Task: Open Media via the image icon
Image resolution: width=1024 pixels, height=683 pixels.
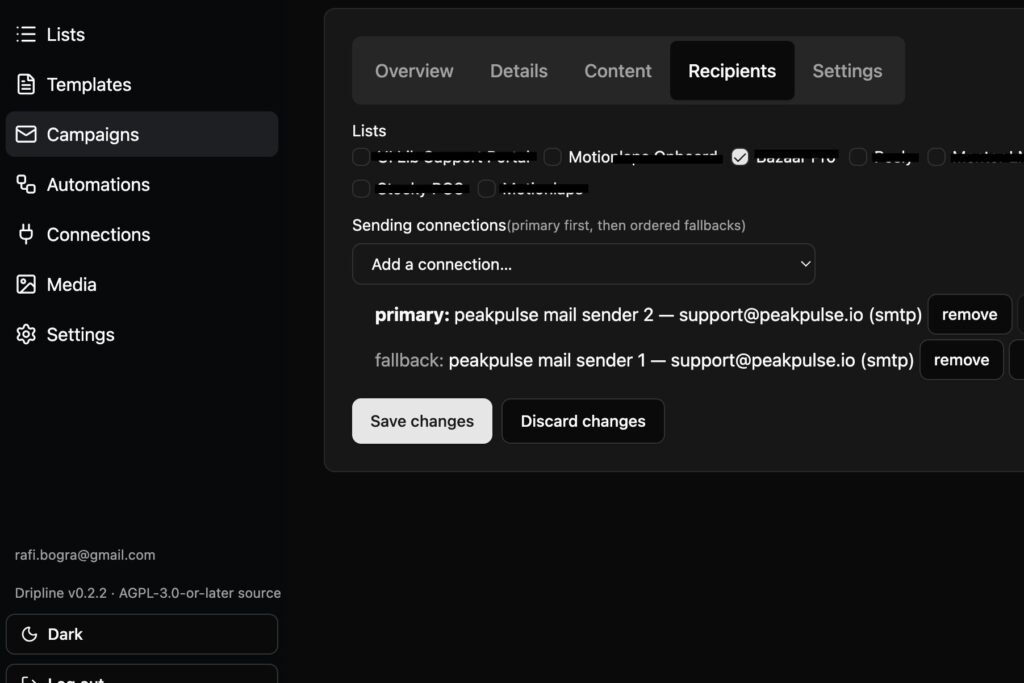Action: [26, 285]
